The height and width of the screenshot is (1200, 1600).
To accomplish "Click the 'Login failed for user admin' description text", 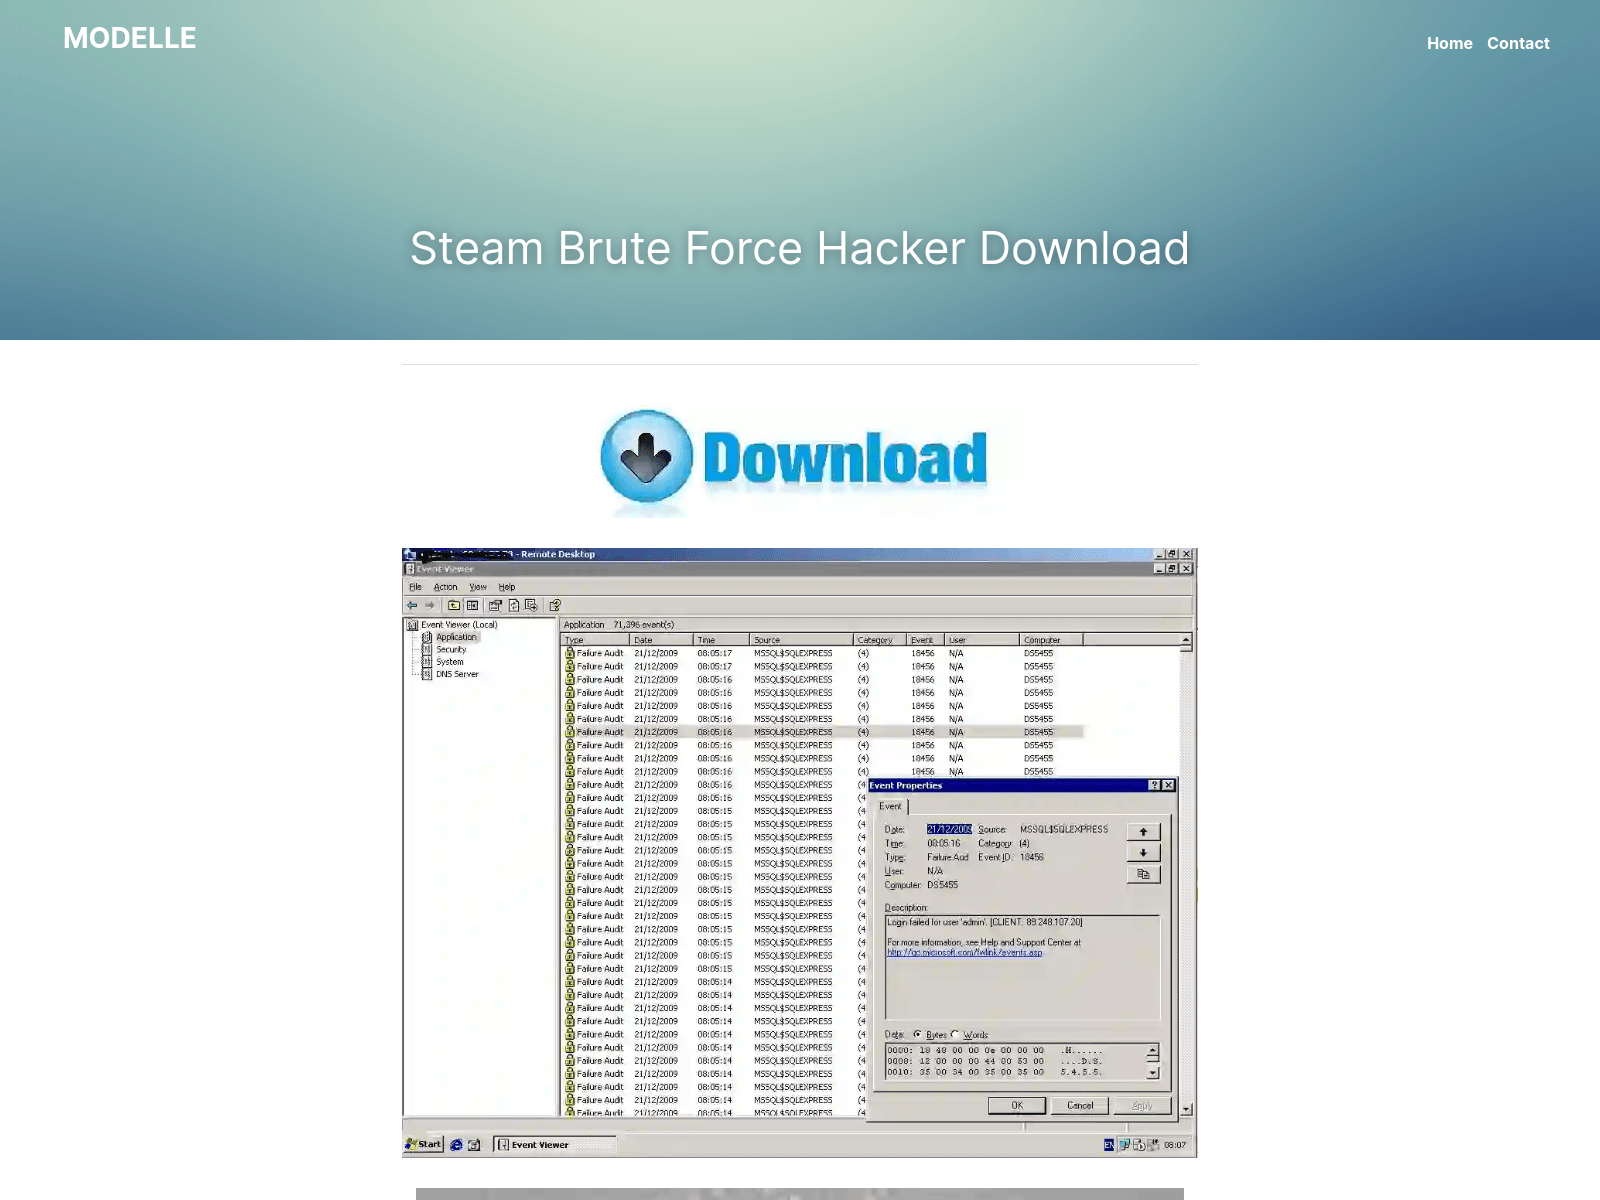I will point(984,922).
